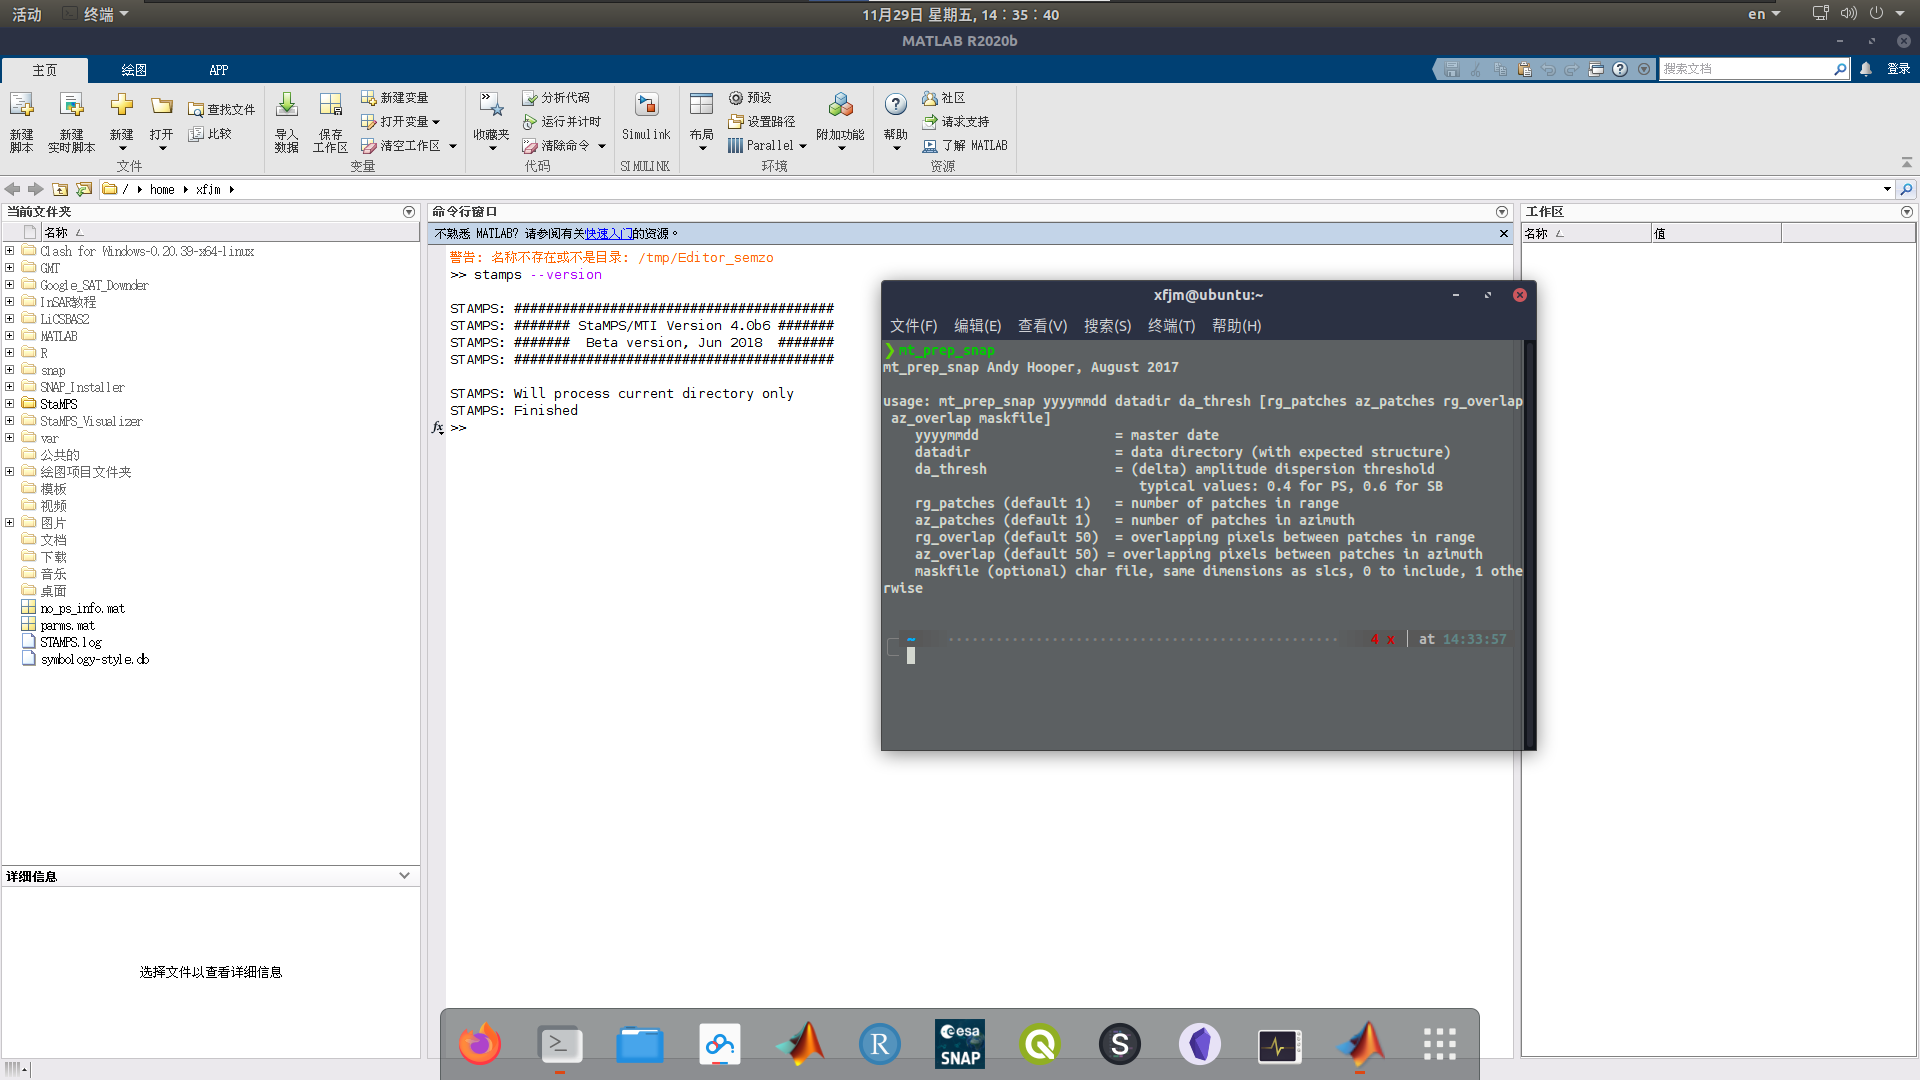1920x1080 pixels.
Task: Select the Home tab
Action: pos(45,70)
